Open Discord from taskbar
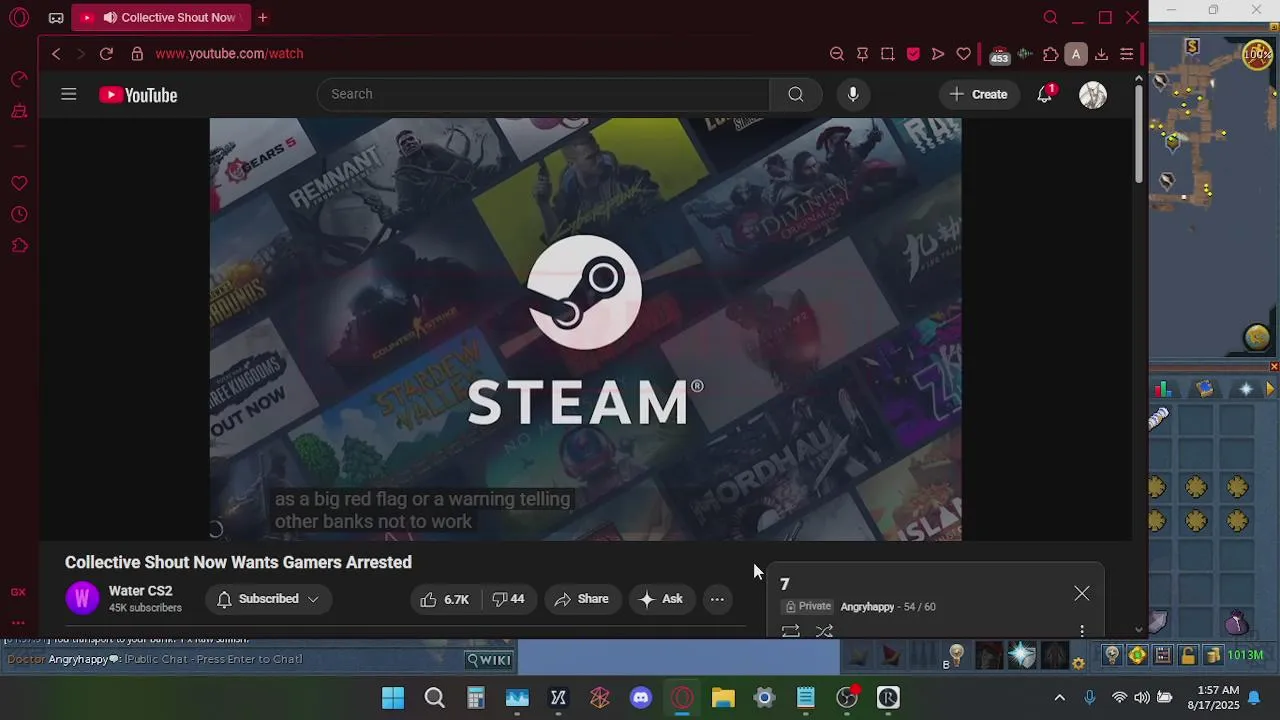Image resolution: width=1280 pixels, height=720 pixels. click(641, 698)
